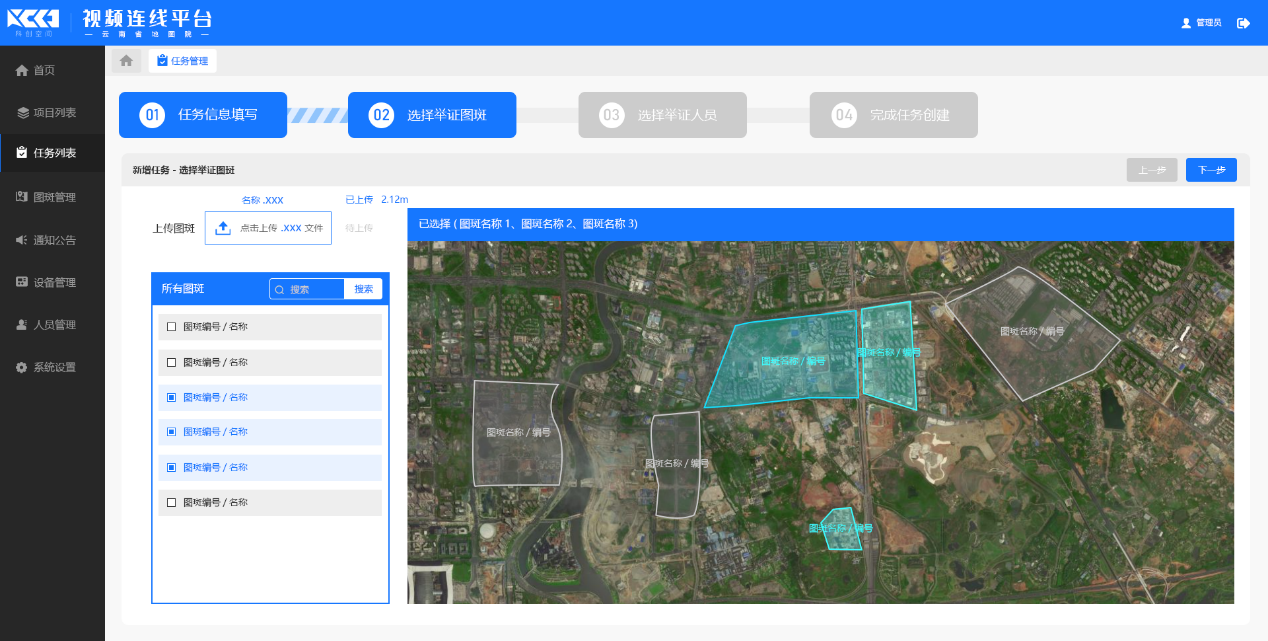
Task: Click the logout icon at top right
Action: coord(1243,23)
